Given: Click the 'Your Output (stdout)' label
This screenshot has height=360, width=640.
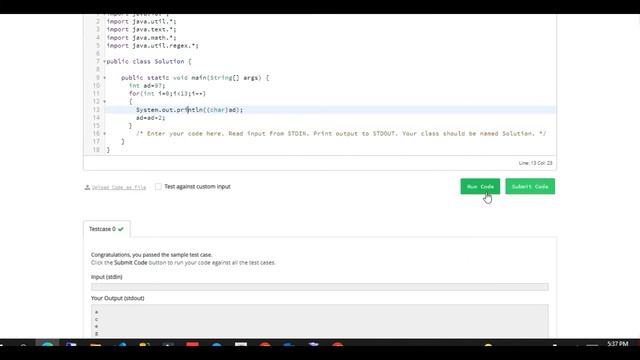Looking at the screenshot, I should click(x=118, y=298).
